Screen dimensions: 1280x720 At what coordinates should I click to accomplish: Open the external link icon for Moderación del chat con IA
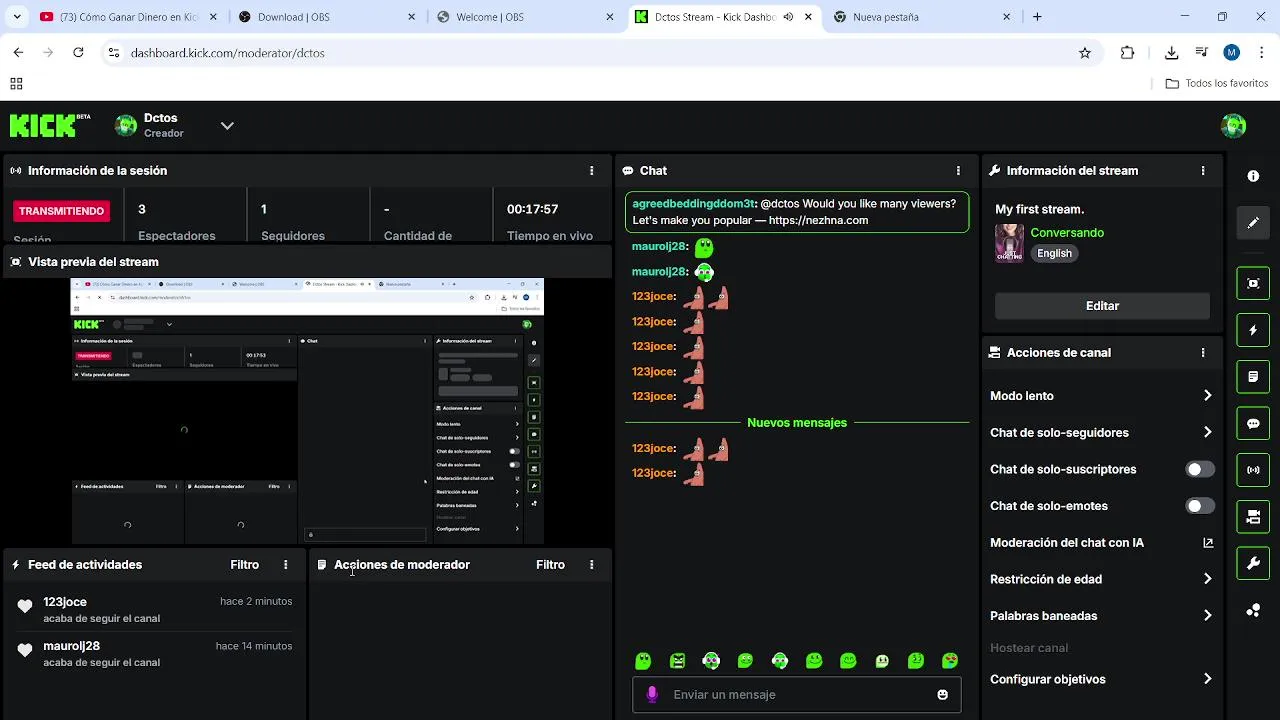(x=1208, y=543)
